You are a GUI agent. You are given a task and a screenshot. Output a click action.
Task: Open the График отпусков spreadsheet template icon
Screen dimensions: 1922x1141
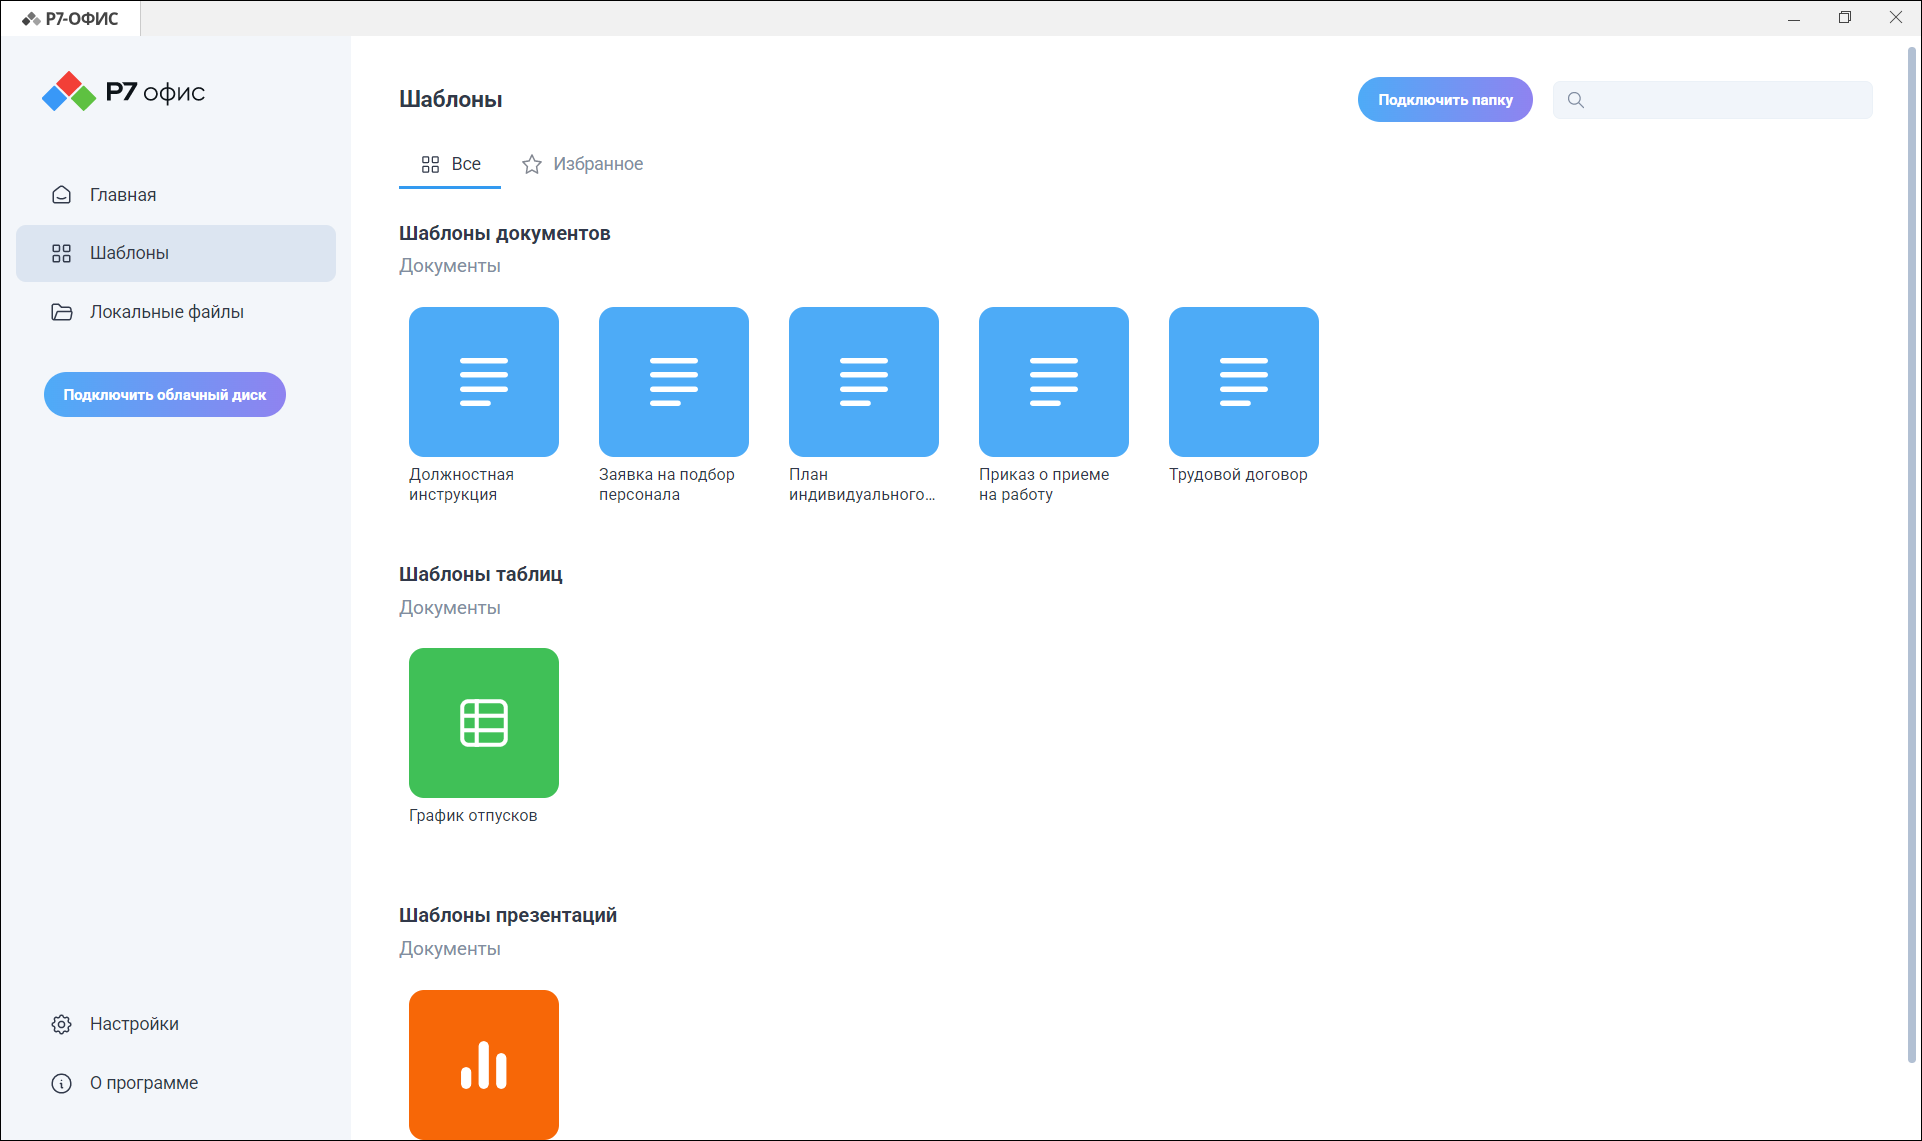(484, 723)
